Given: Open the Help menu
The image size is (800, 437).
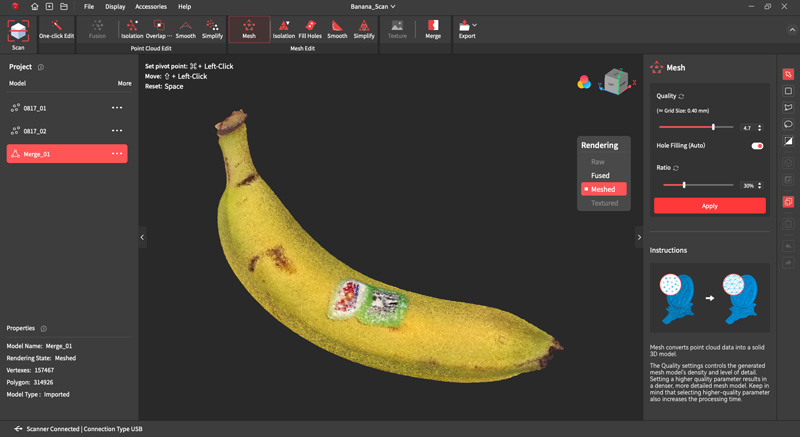Looking at the screenshot, I should [x=185, y=7].
